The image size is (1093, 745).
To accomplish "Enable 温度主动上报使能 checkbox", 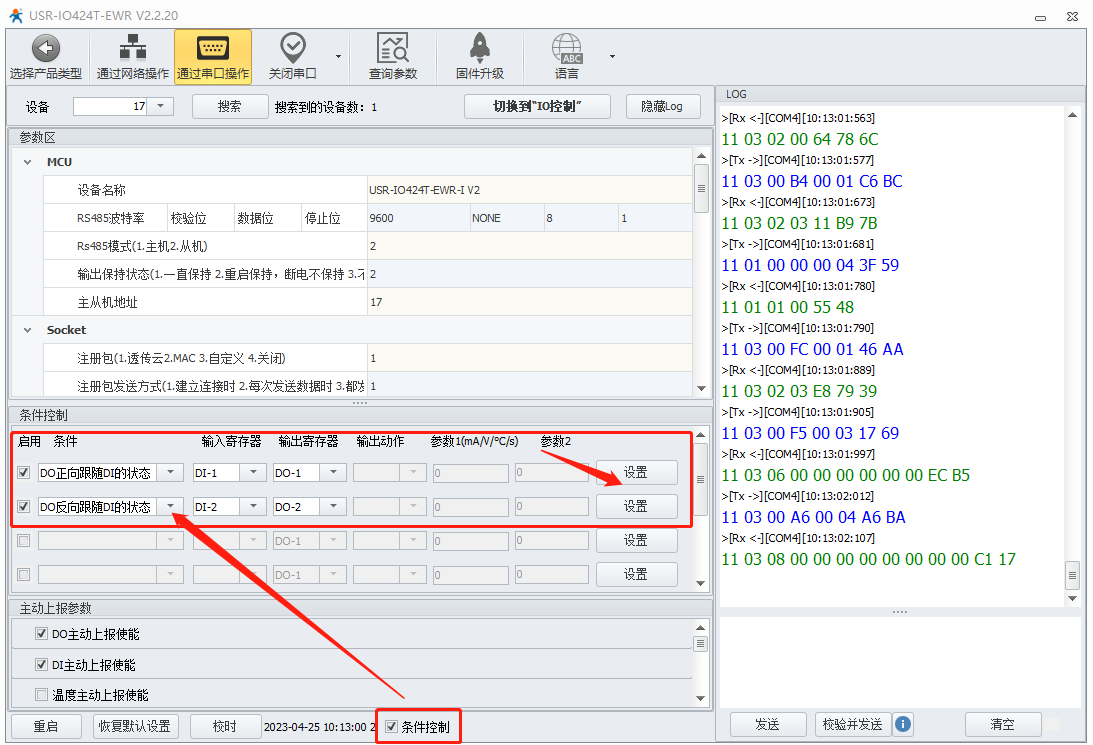I will point(41,694).
